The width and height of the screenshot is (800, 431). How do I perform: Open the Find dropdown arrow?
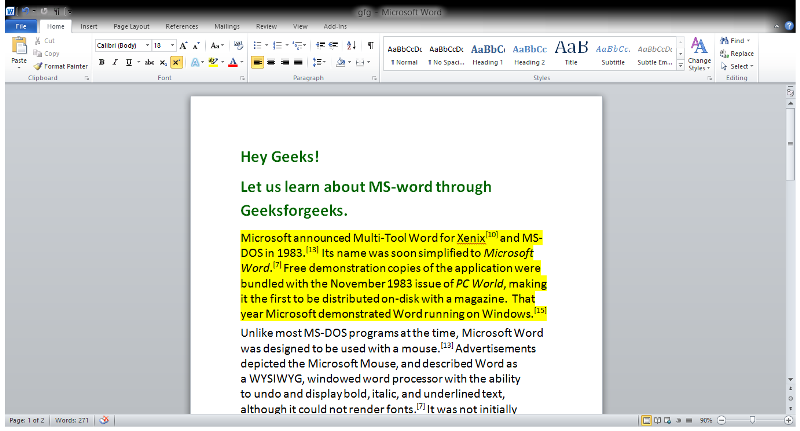tap(748, 41)
